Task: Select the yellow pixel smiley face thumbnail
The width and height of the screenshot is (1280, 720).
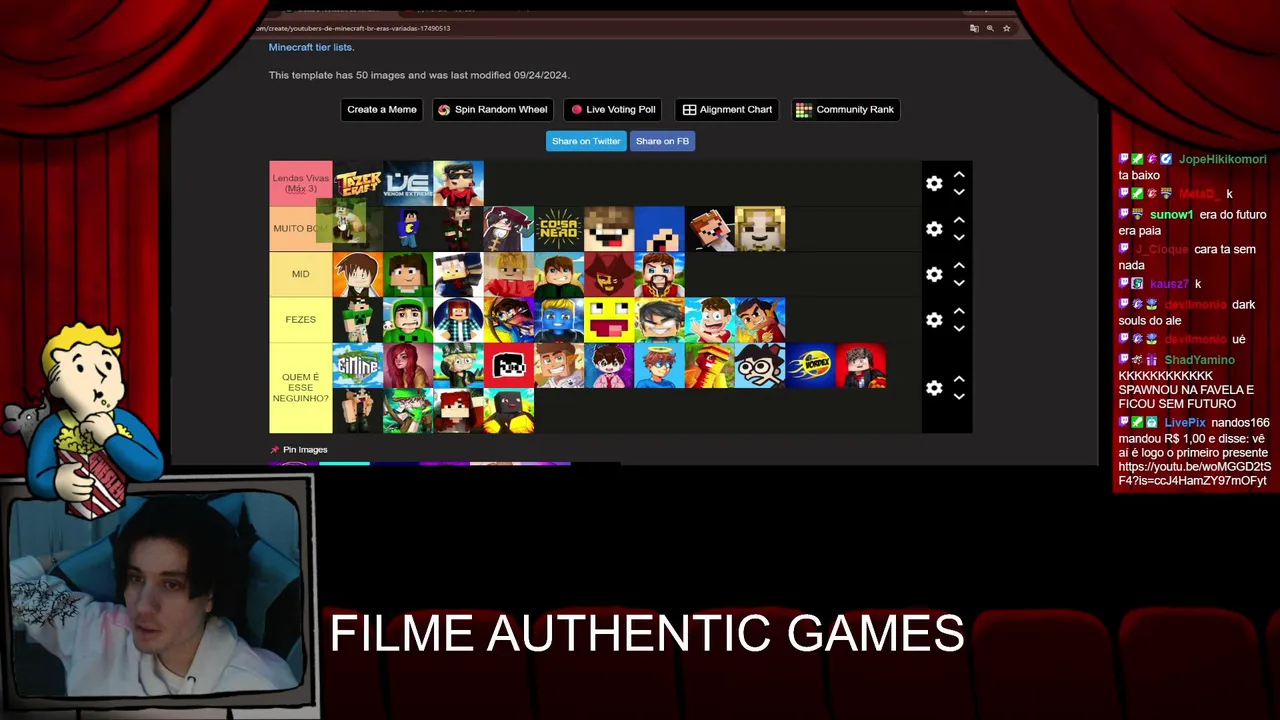Action: click(609, 320)
